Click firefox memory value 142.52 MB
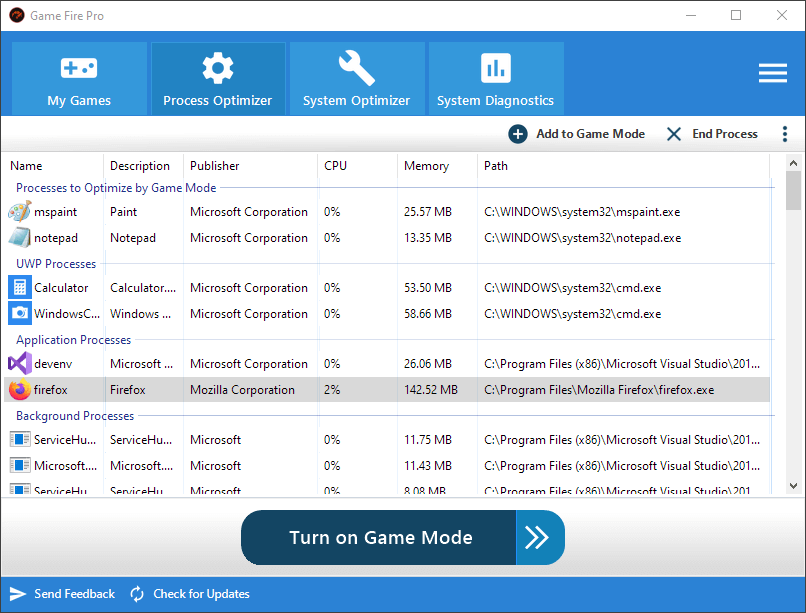The height and width of the screenshot is (613, 806). pos(431,390)
